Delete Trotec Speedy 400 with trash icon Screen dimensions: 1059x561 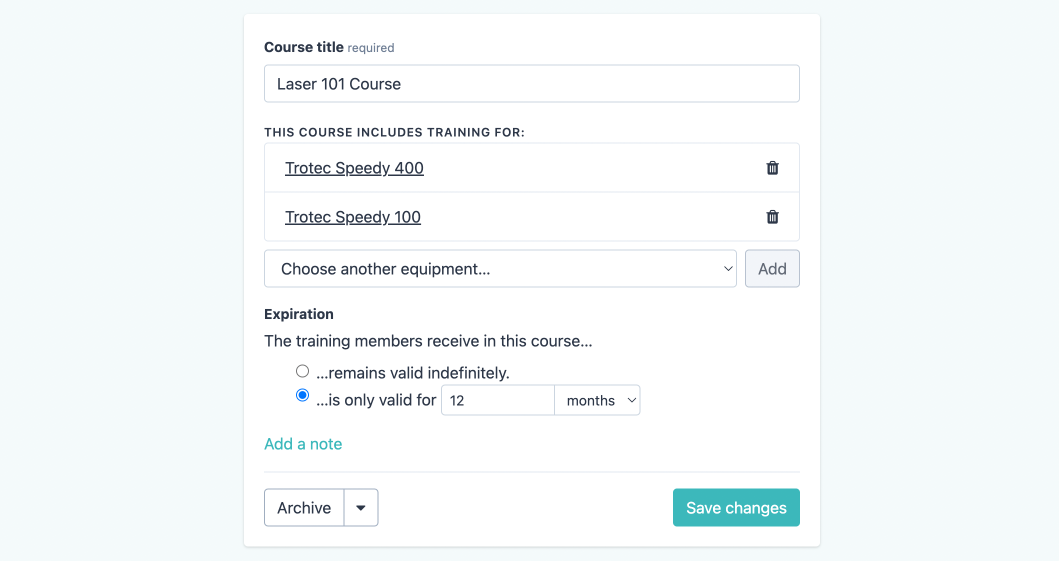772,168
